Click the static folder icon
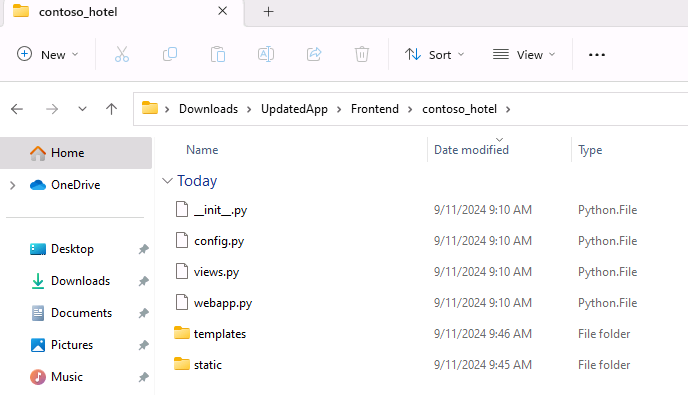 [182, 364]
